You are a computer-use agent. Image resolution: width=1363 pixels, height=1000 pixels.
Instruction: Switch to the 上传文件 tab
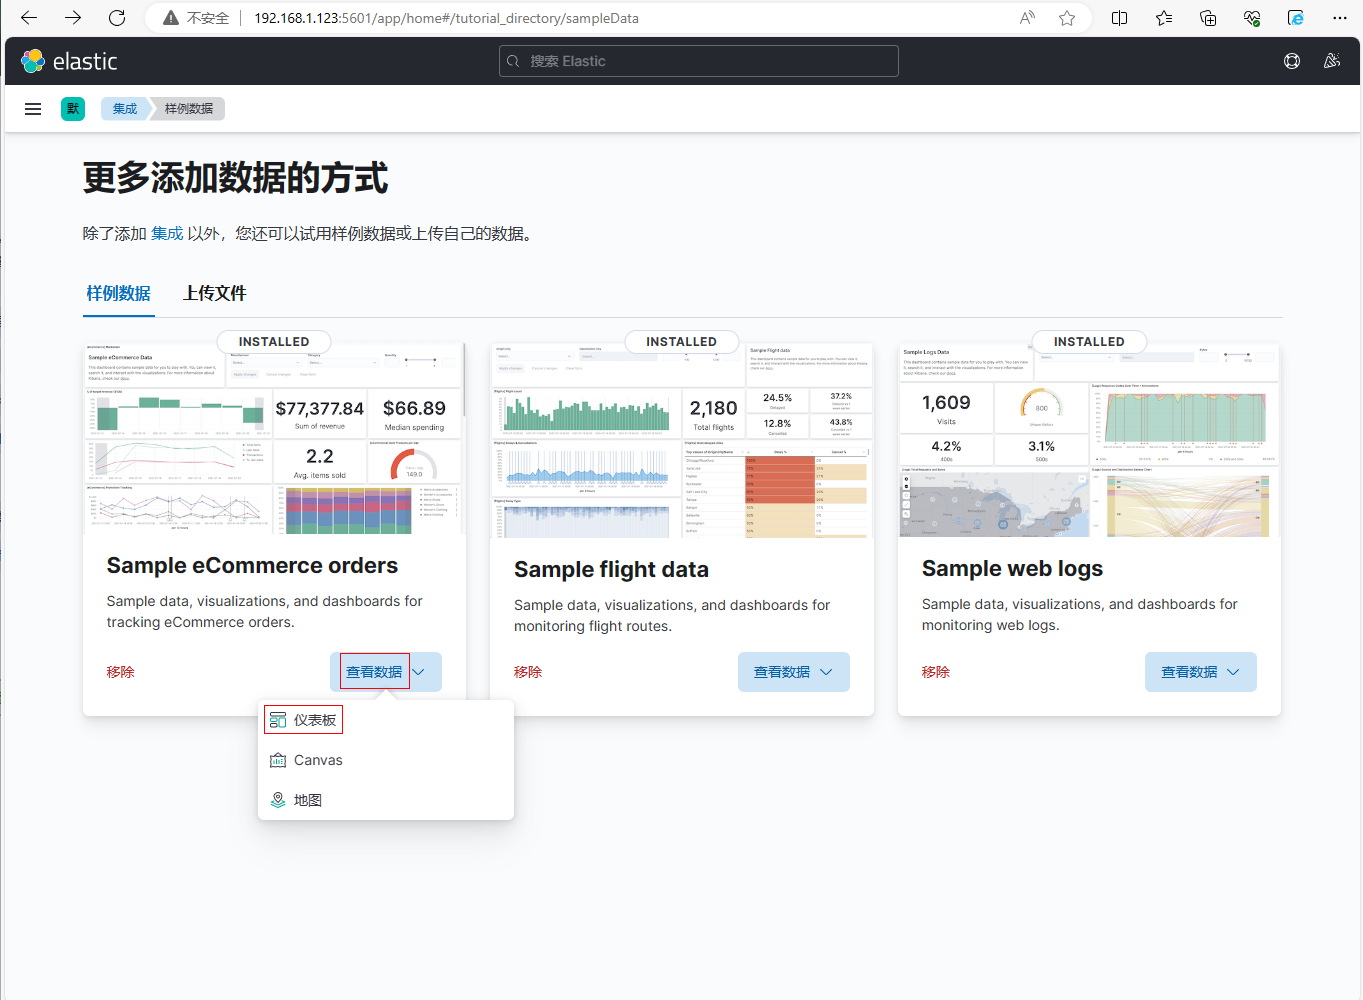(x=214, y=293)
